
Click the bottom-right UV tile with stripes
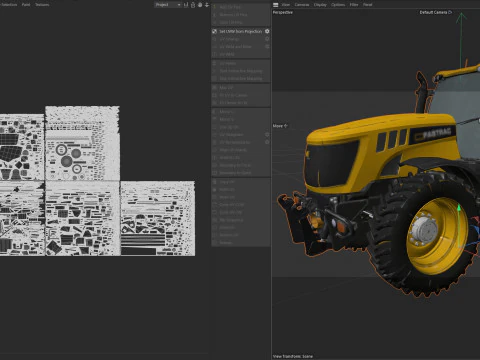[x=158, y=219]
